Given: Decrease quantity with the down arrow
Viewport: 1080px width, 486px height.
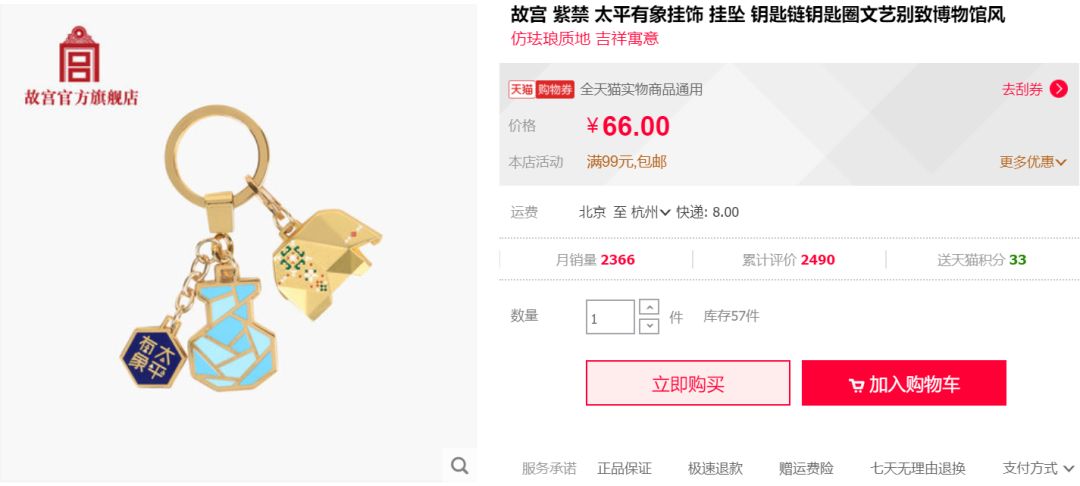Looking at the screenshot, I should pos(649,326).
